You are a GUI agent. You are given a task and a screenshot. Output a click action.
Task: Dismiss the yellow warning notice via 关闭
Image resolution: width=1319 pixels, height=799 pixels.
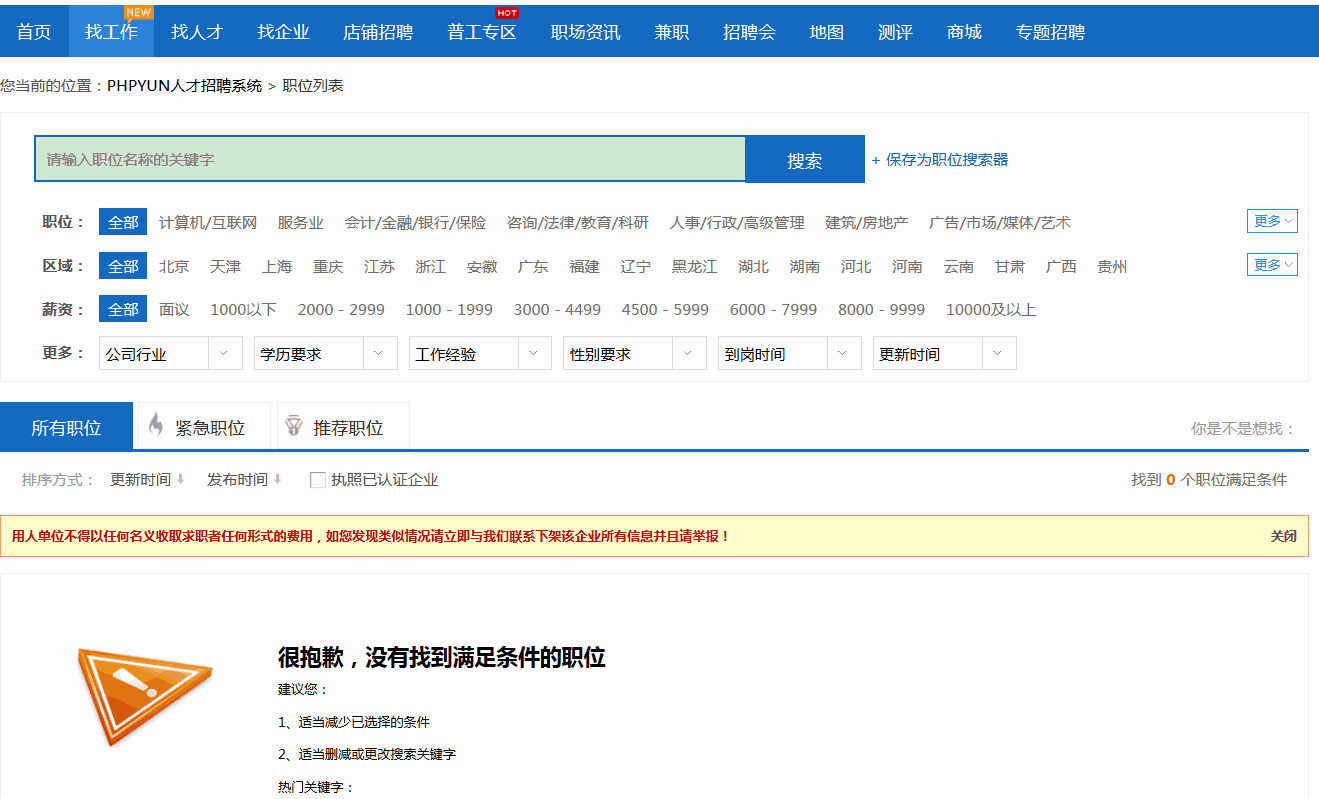(1283, 536)
